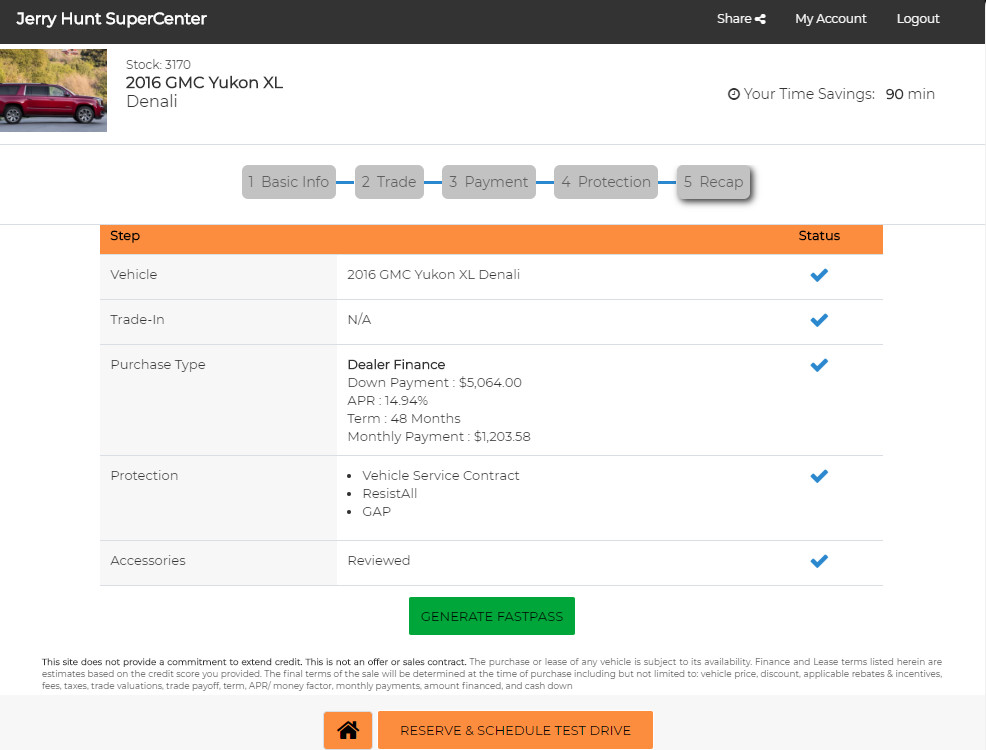Viewport: 986px width, 750px height.
Task: Click the Term 48 Months line
Action: click(404, 419)
